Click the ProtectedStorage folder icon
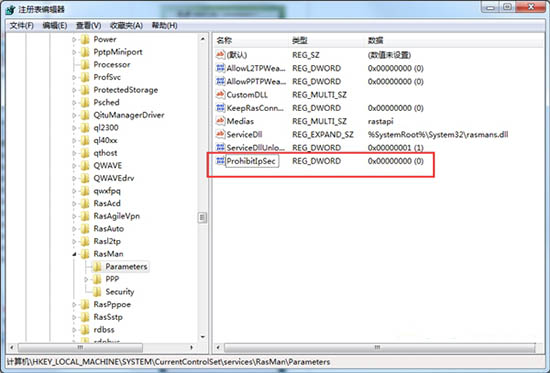 click(85, 90)
